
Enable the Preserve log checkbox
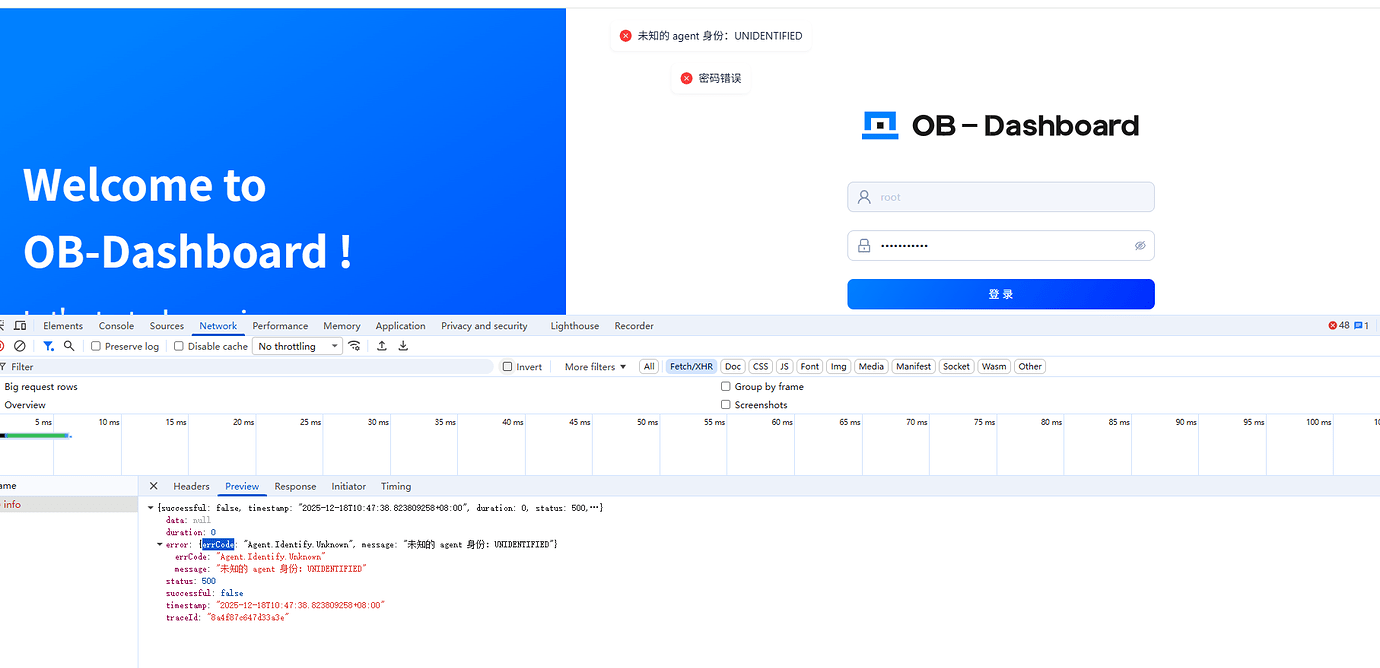pos(94,345)
